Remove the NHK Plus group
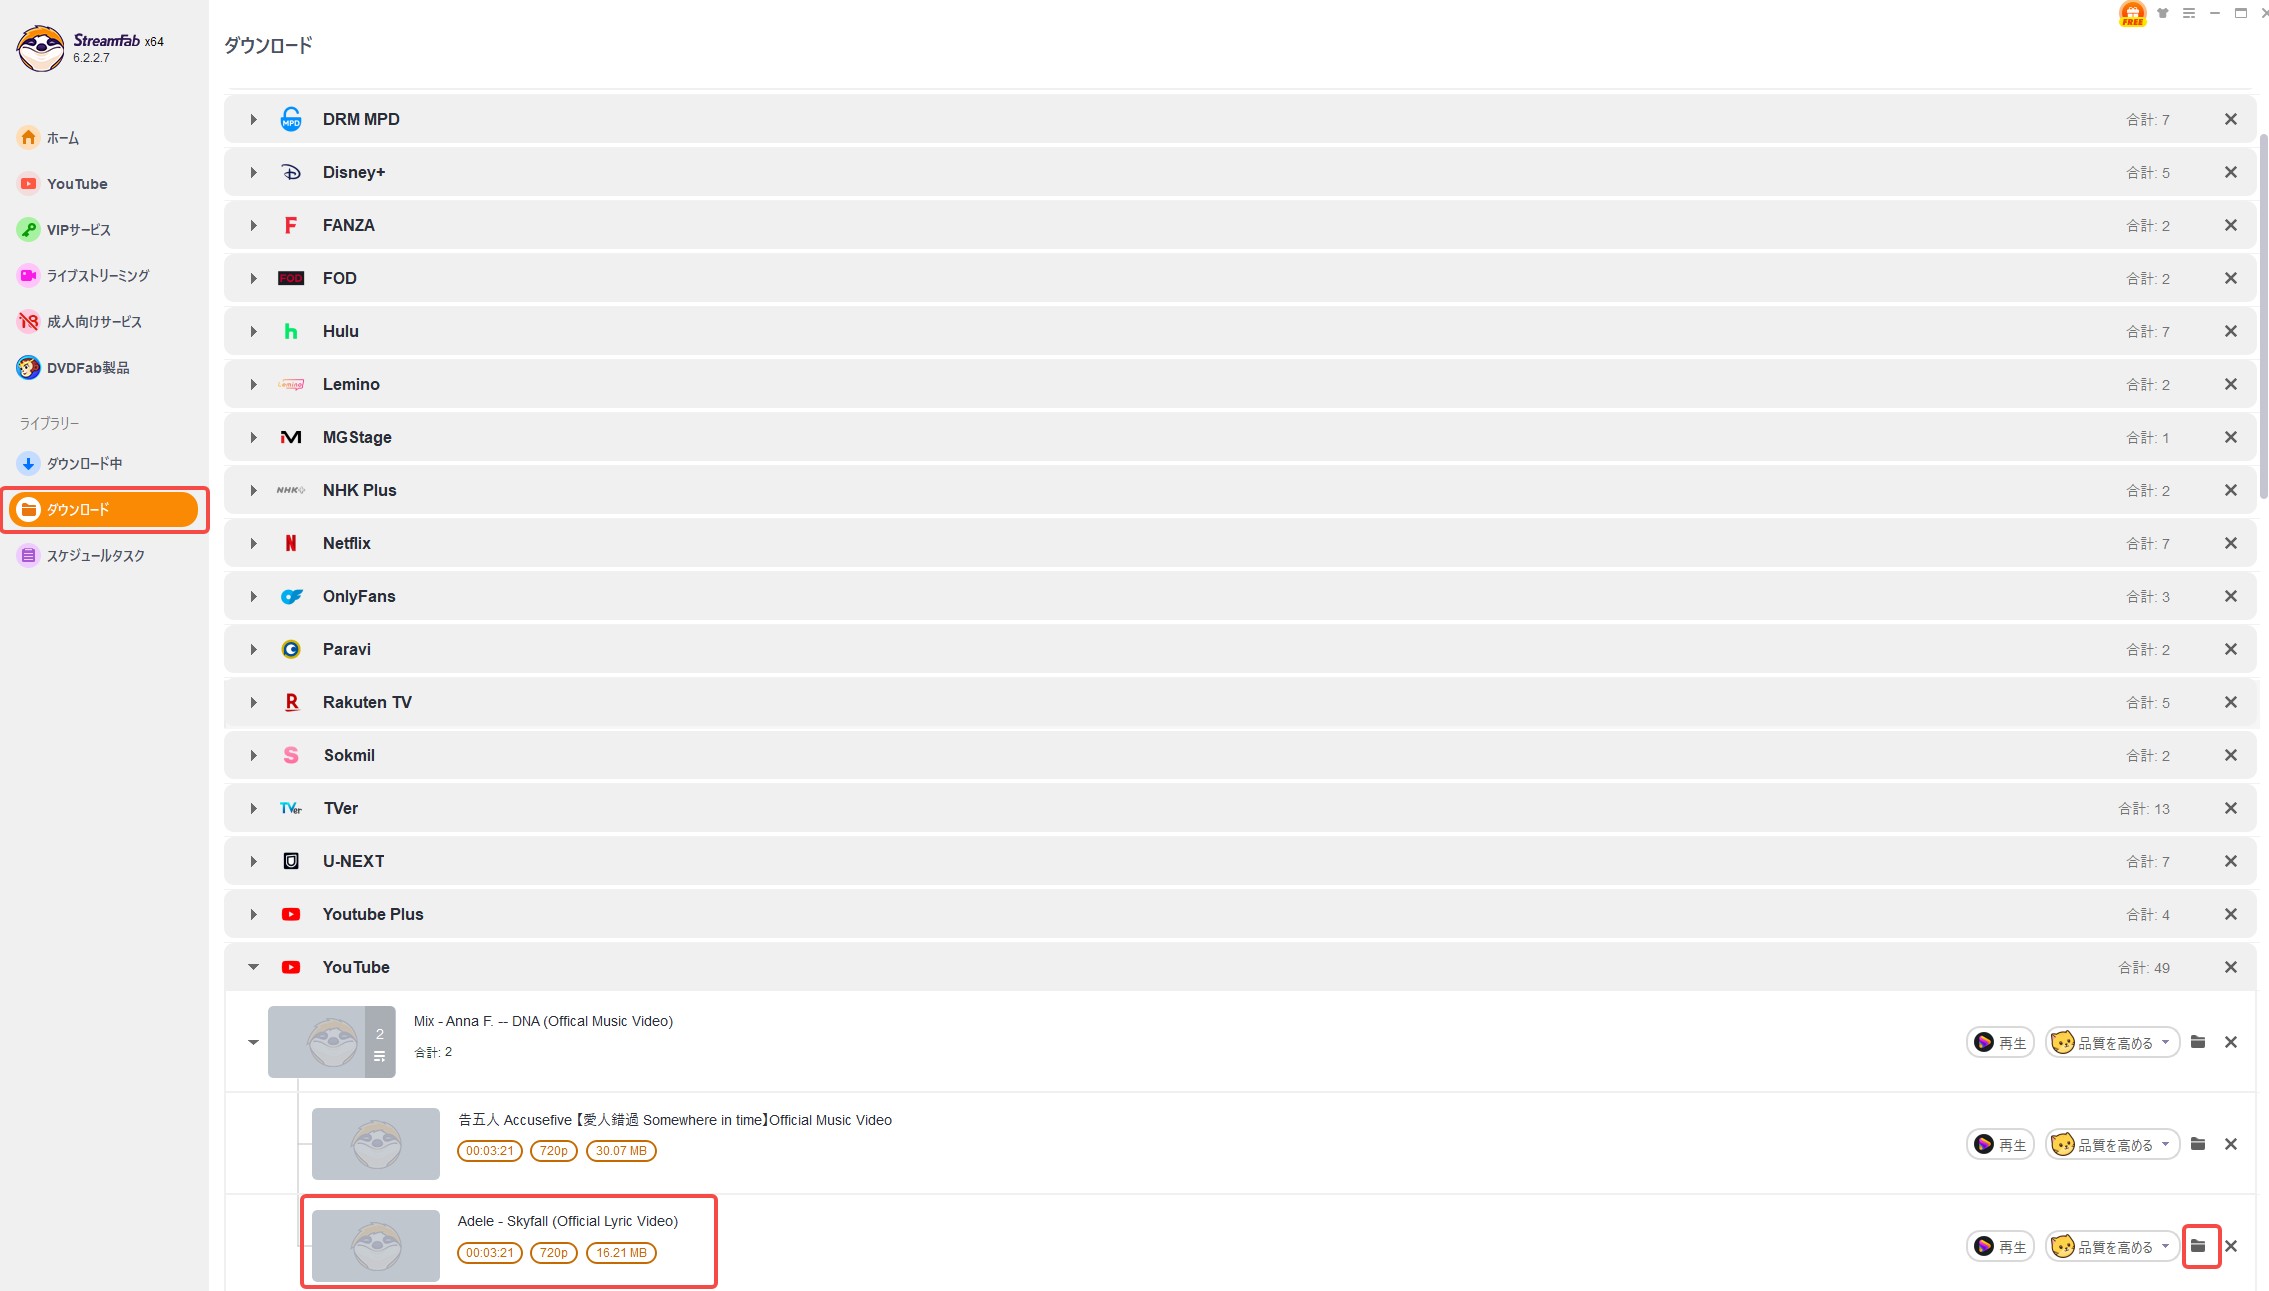Screen dimensions: 2269x1291 click(x=2230, y=490)
